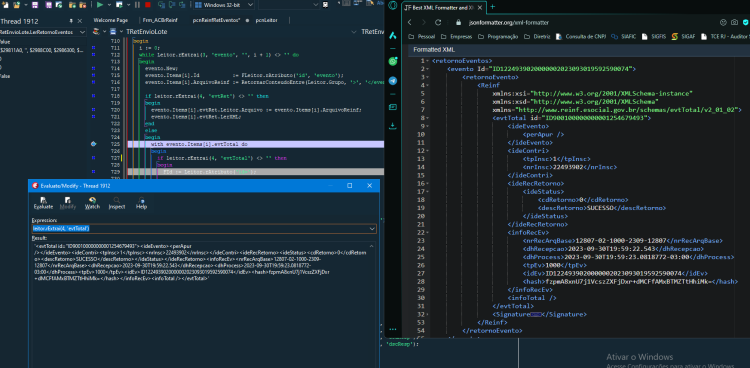Click the collapsed Signature ellipsis at XML line 32

535,314
